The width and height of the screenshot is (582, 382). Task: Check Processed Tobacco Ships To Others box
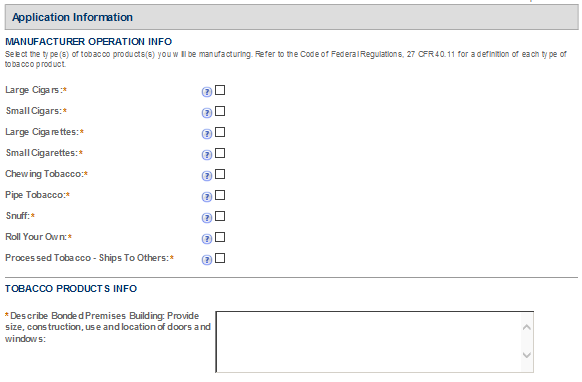[x=220, y=258]
